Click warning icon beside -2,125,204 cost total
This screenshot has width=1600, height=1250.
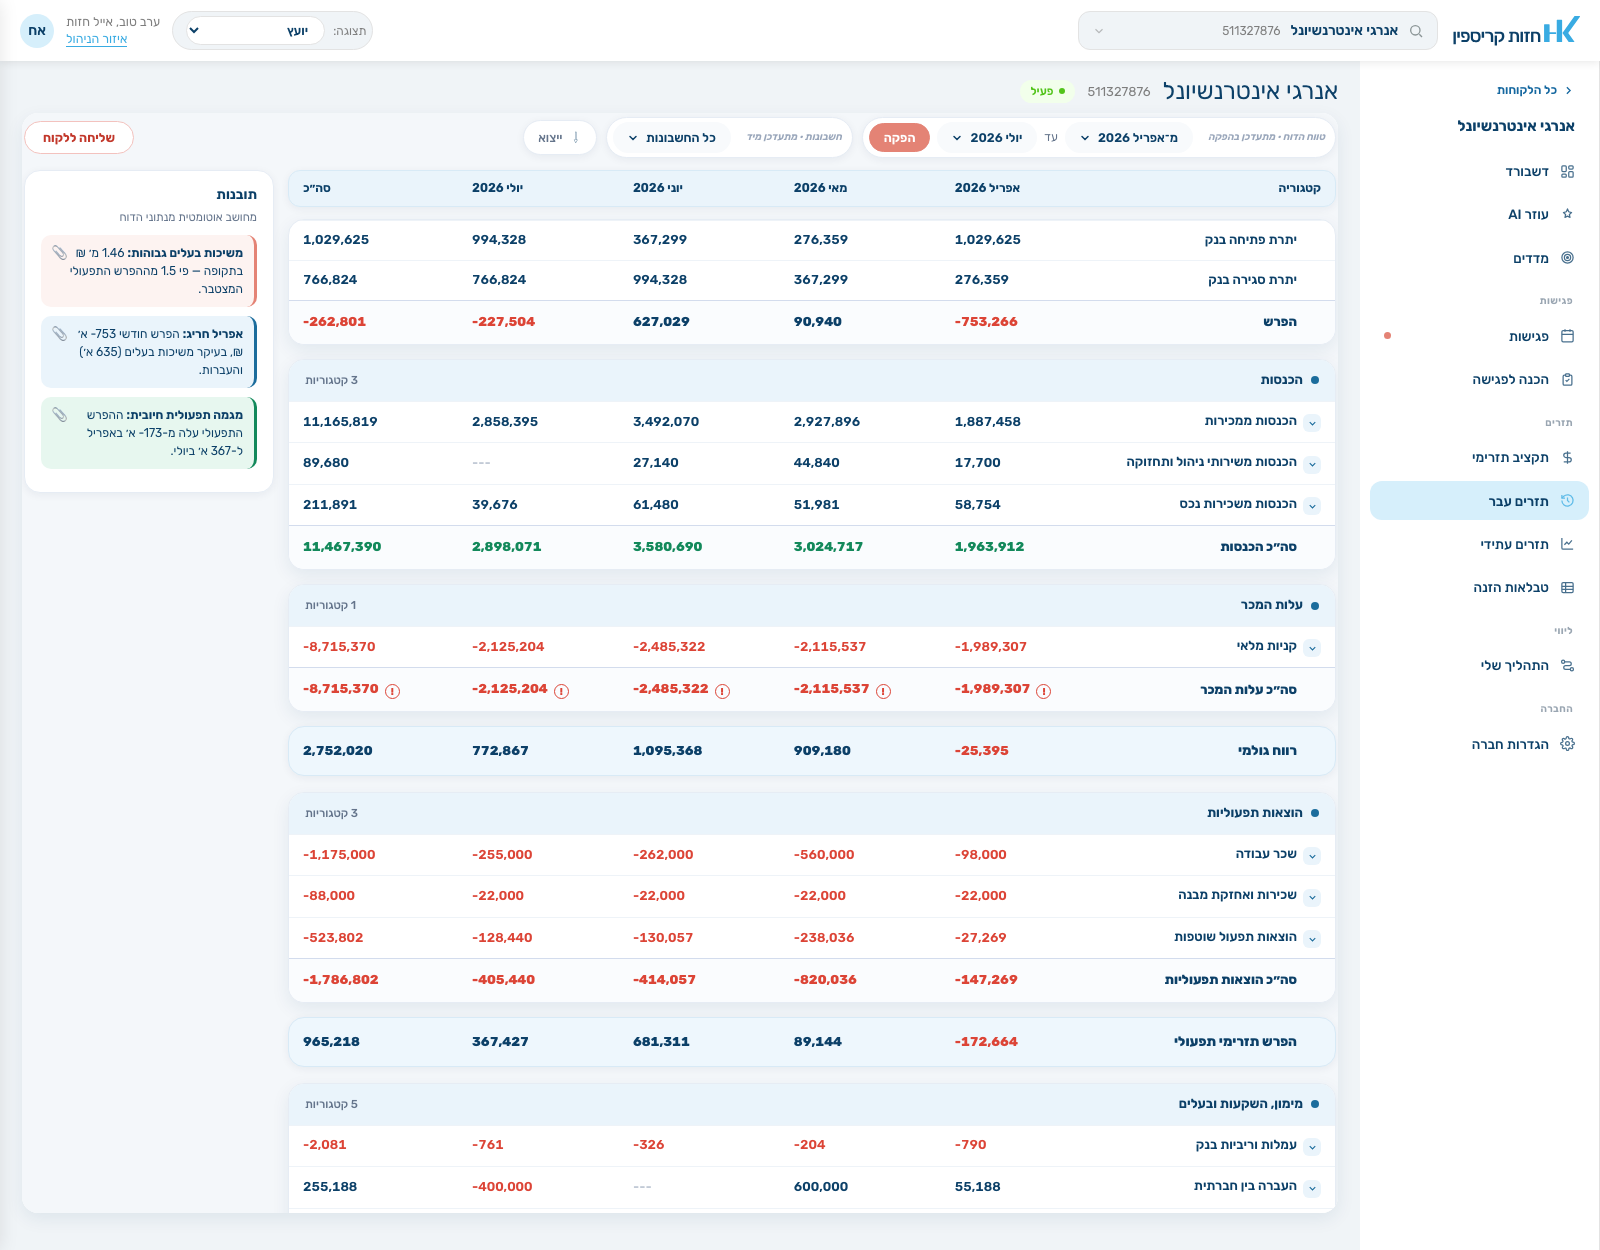(x=561, y=691)
